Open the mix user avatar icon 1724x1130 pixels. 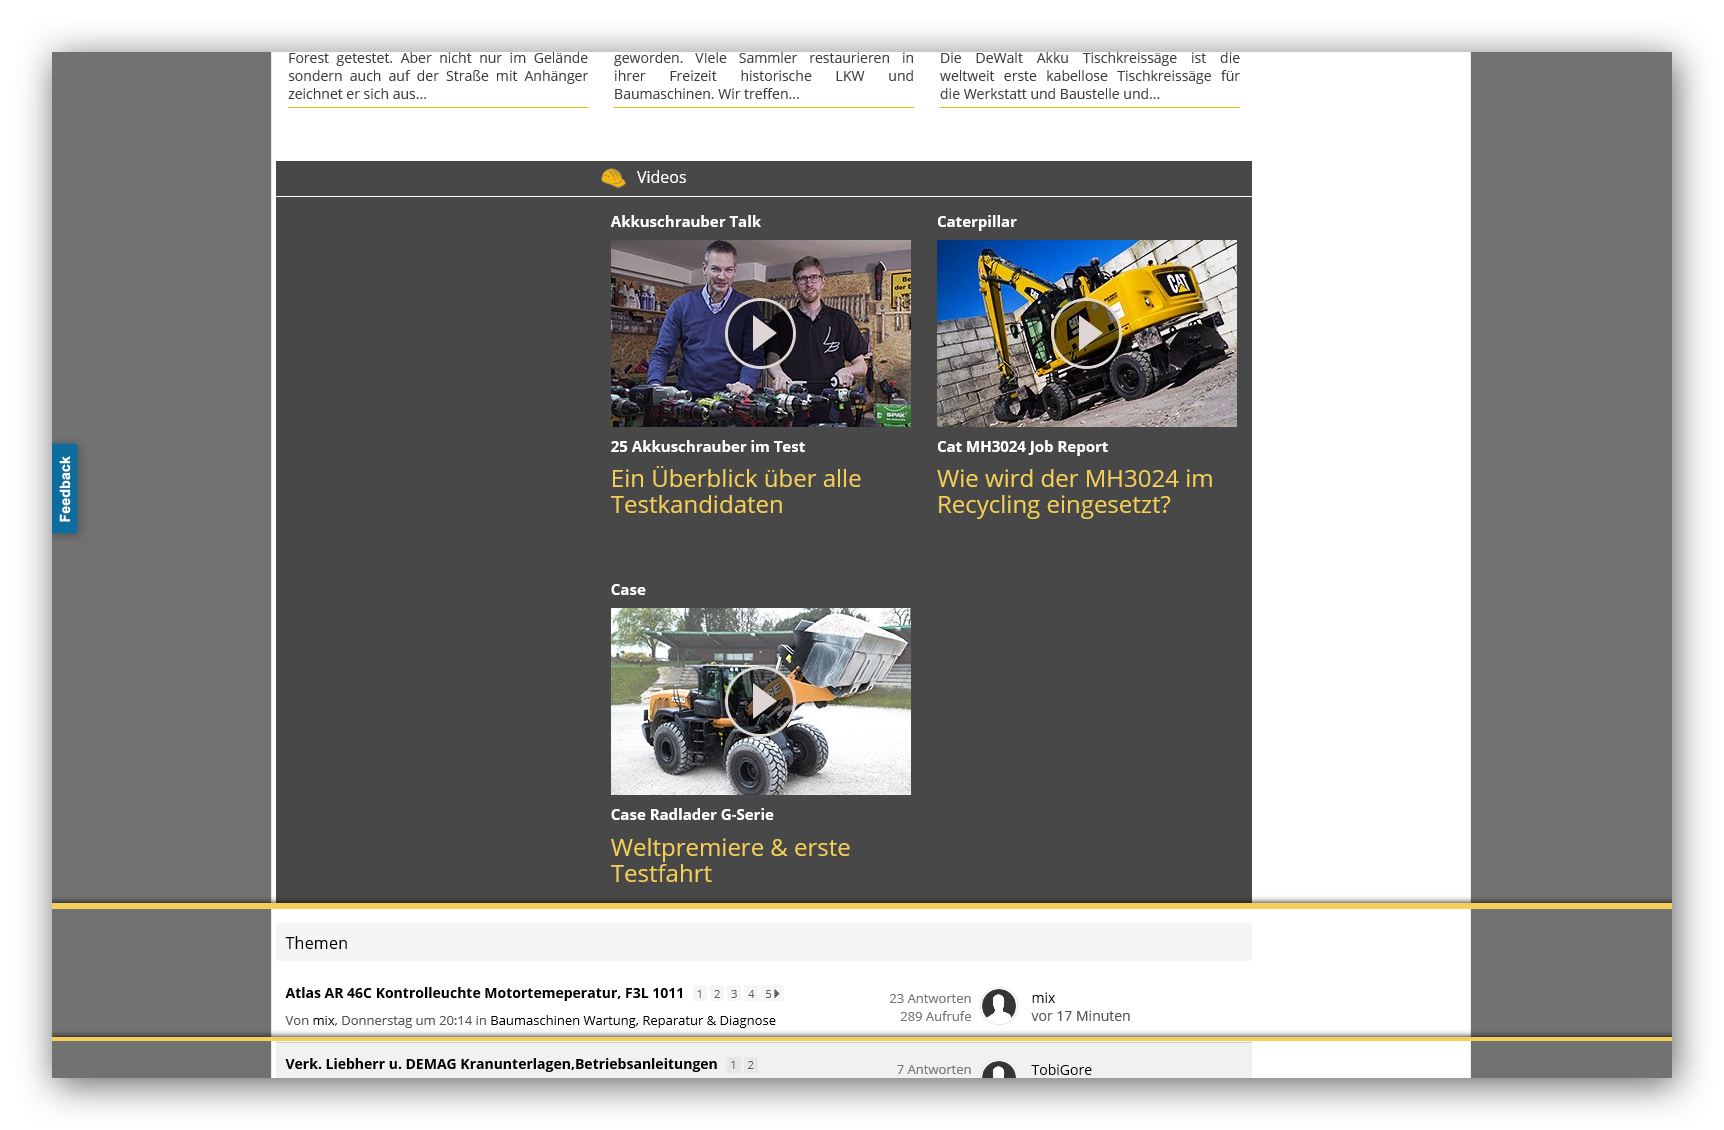pos(999,1006)
